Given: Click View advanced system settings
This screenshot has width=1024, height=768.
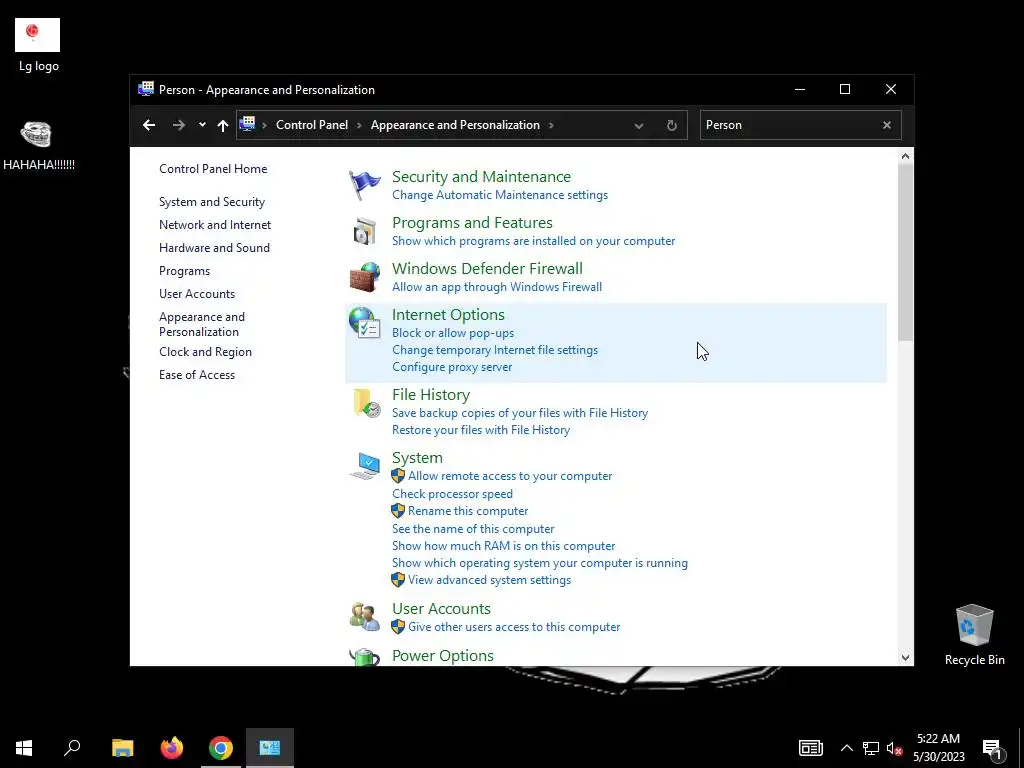Looking at the screenshot, I should point(489,580).
